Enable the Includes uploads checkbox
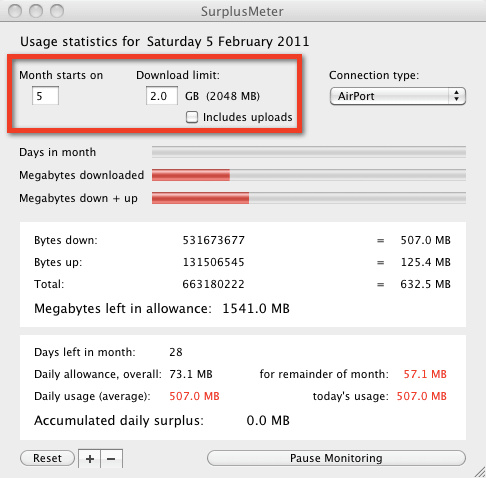The height and width of the screenshot is (478, 486). [192, 117]
